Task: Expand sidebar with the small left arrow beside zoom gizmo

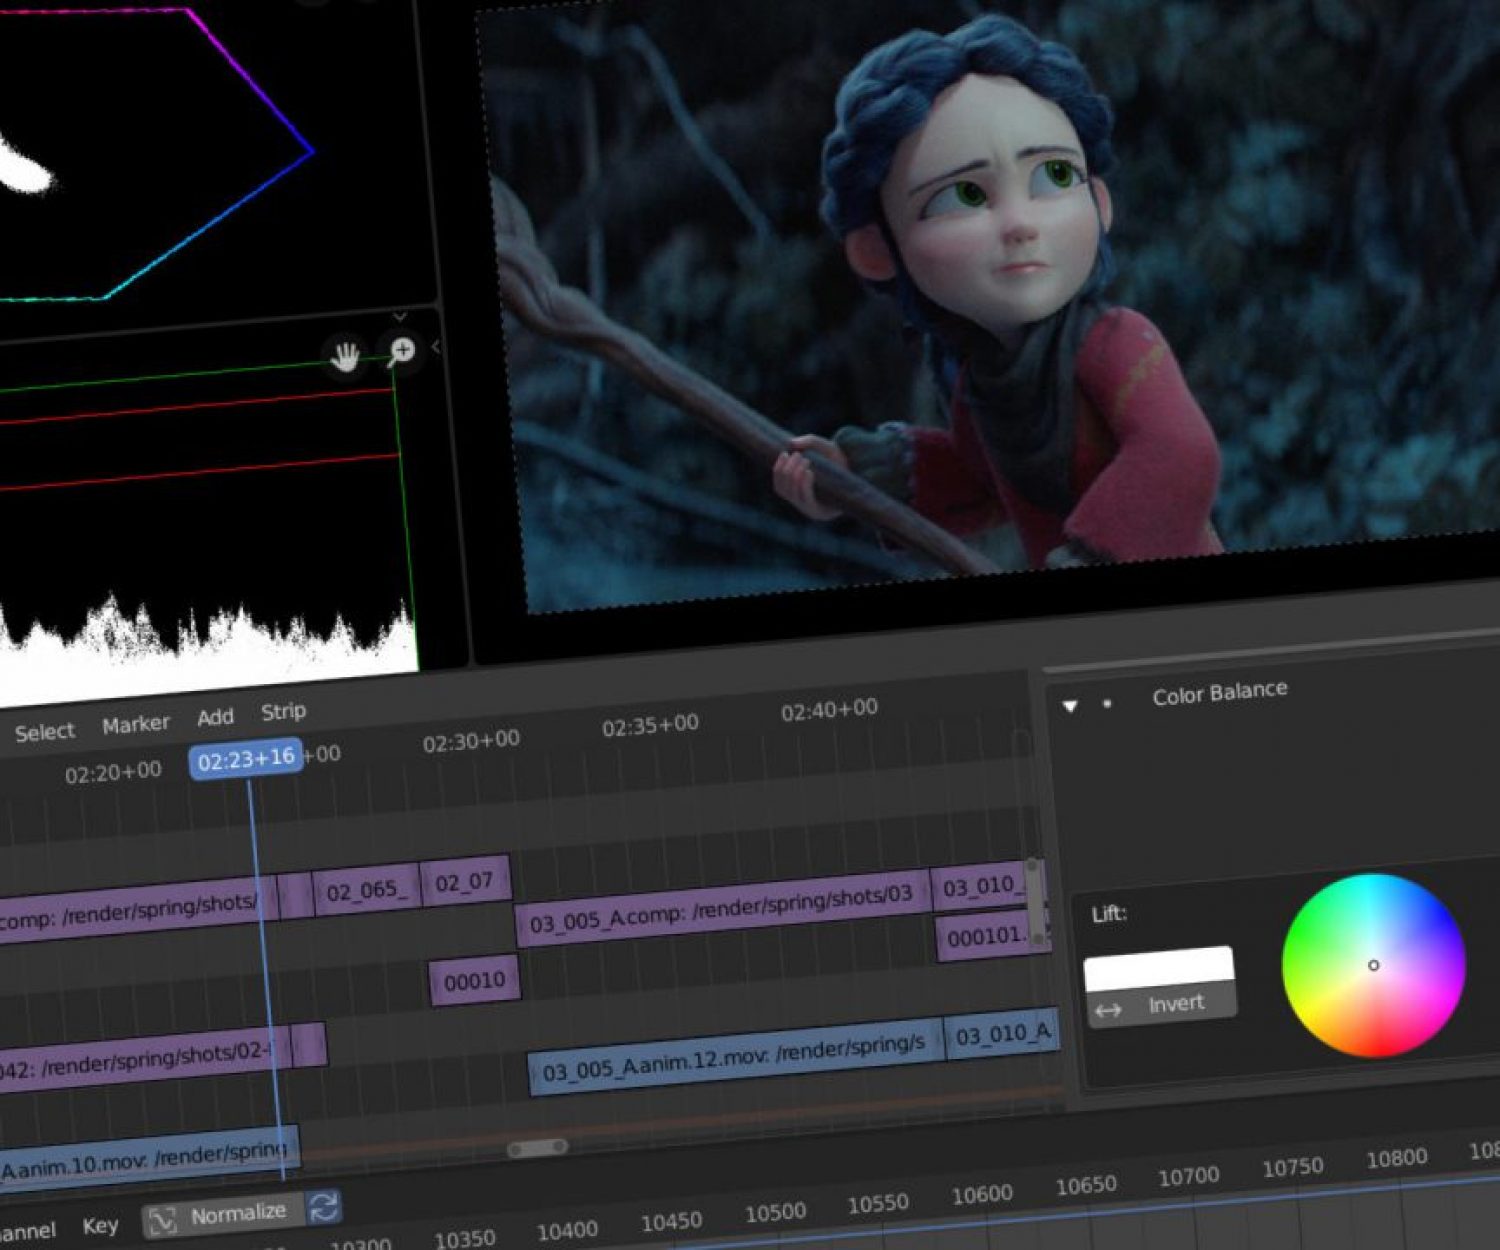Action: 436,347
